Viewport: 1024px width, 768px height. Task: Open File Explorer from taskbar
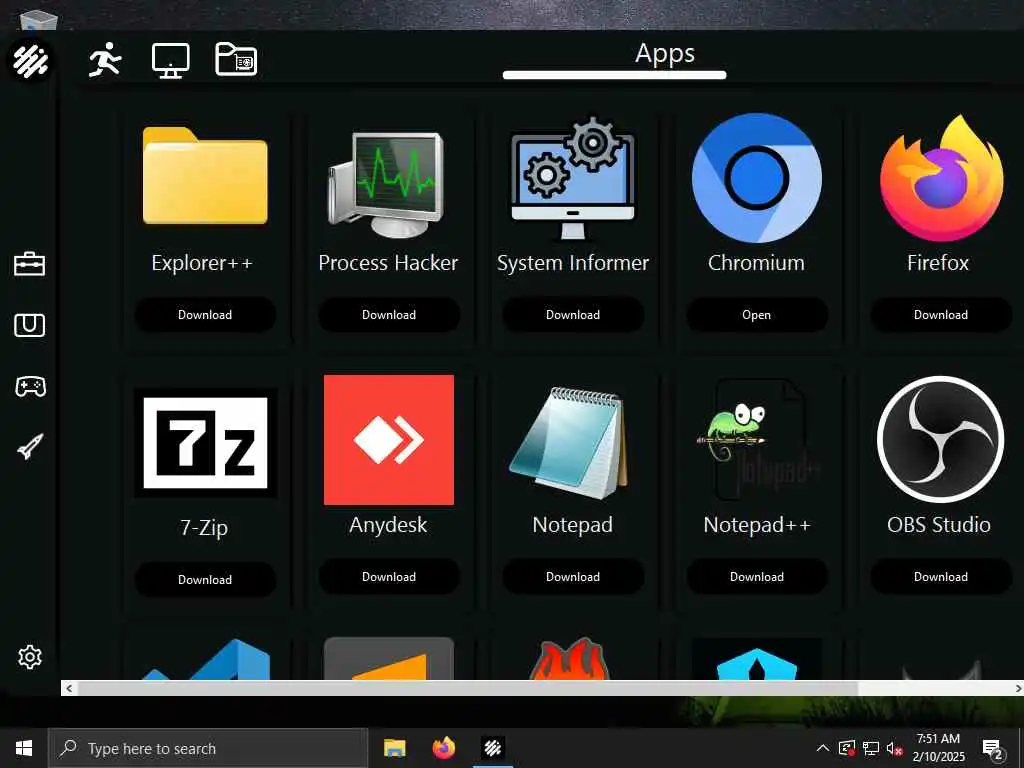tap(394, 748)
